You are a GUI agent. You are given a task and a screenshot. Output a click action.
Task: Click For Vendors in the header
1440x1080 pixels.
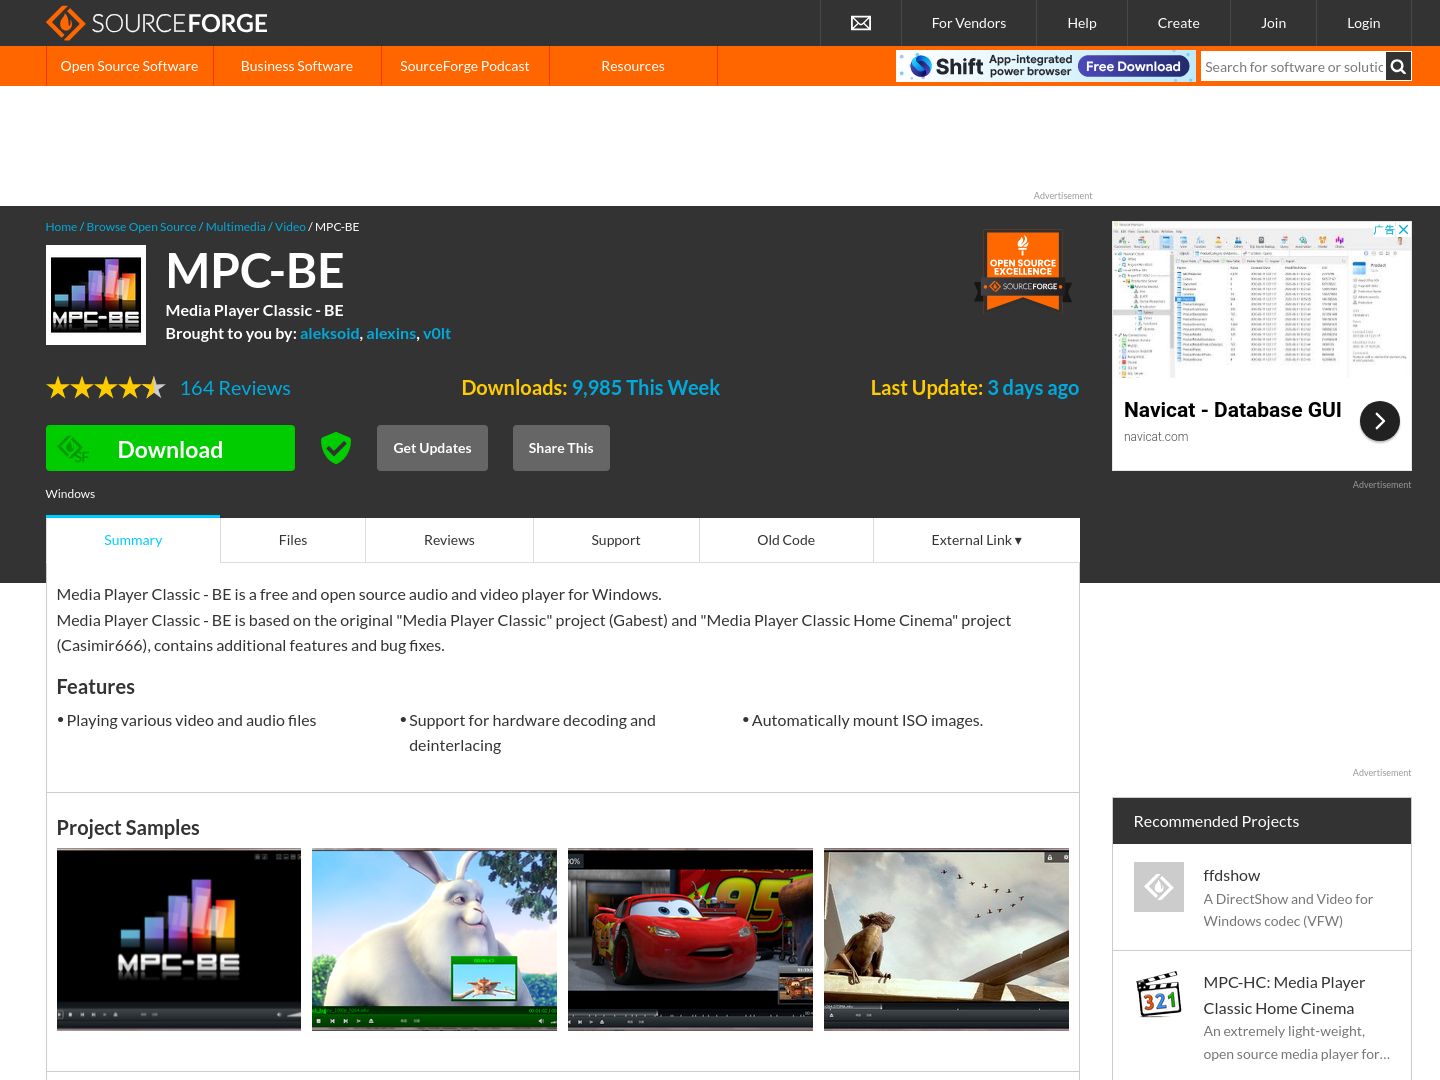point(969,23)
